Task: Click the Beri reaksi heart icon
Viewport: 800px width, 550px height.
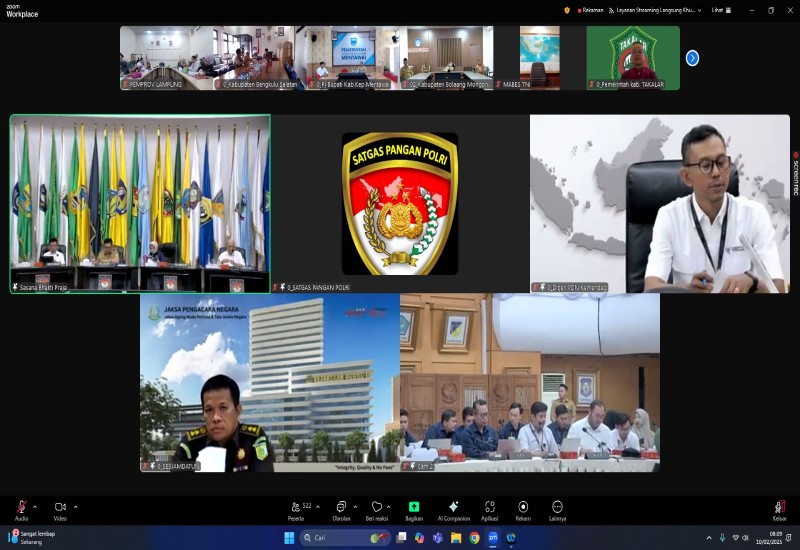Action: pyautogui.click(x=377, y=508)
